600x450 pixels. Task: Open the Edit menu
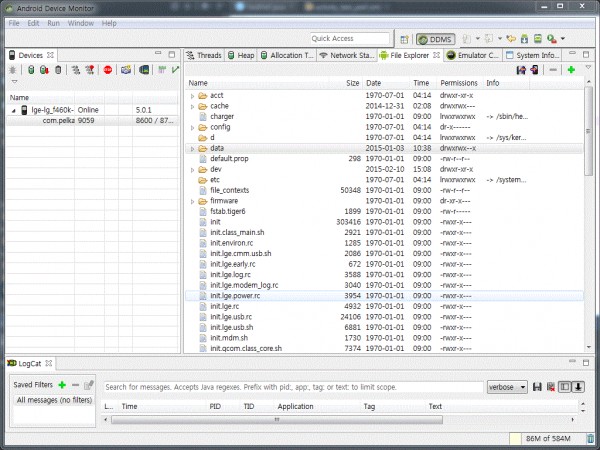click(x=33, y=23)
